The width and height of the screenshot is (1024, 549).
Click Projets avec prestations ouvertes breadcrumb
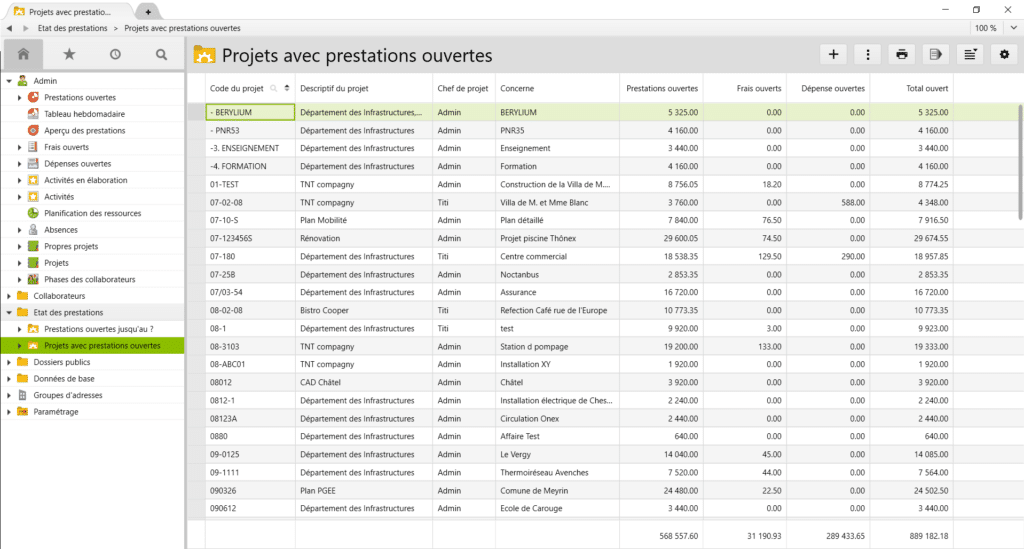click(x=182, y=28)
